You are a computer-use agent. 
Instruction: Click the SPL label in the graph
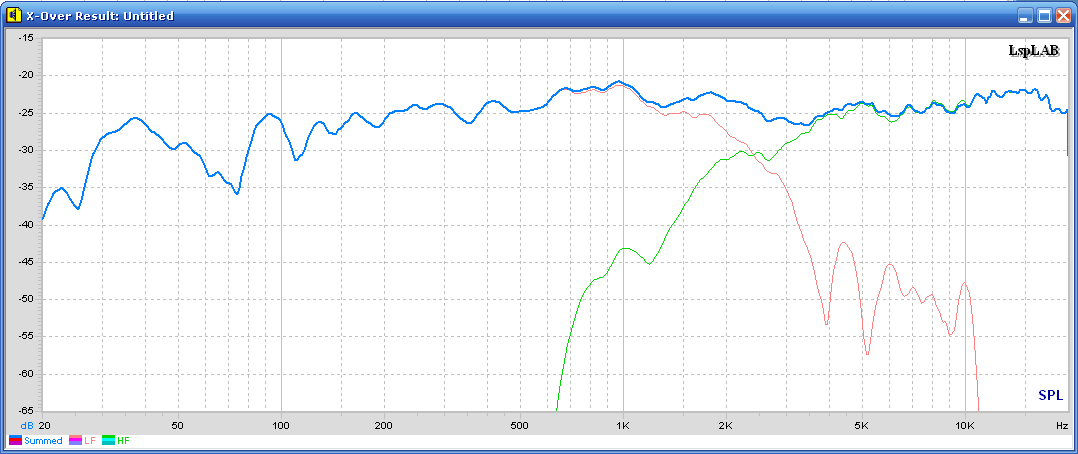[x=1050, y=395]
